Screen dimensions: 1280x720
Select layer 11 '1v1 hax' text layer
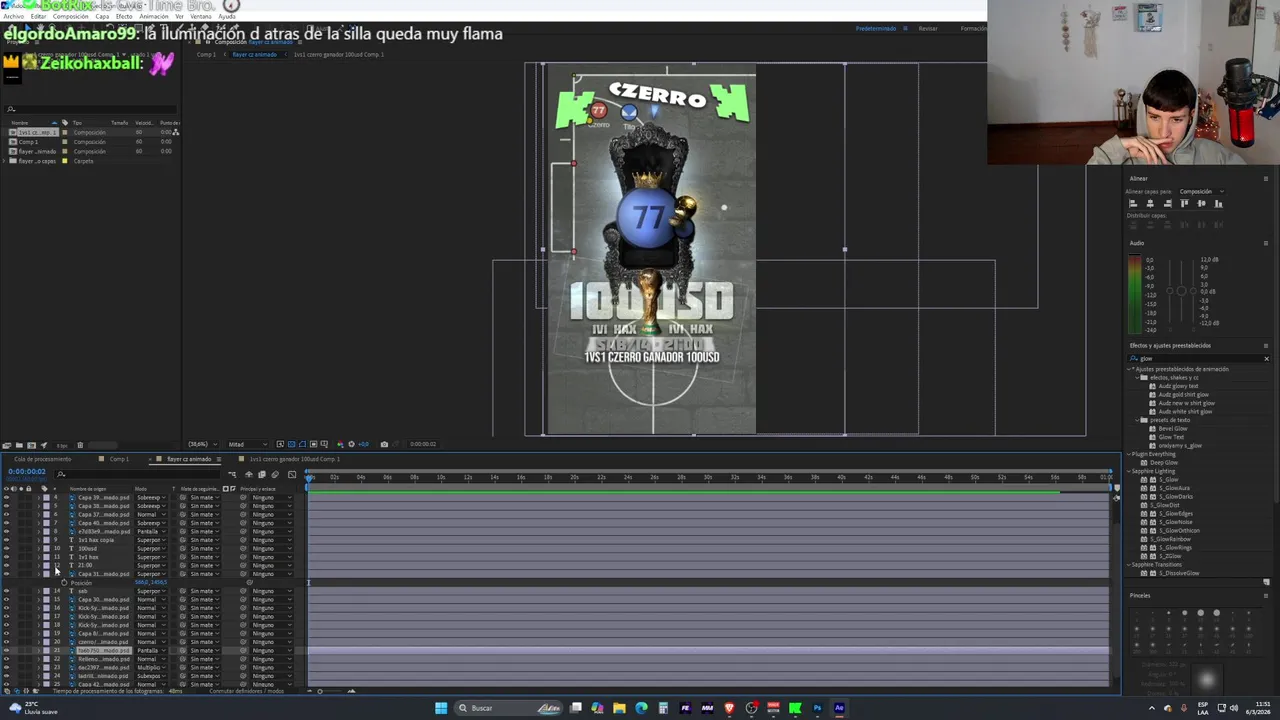coord(88,557)
